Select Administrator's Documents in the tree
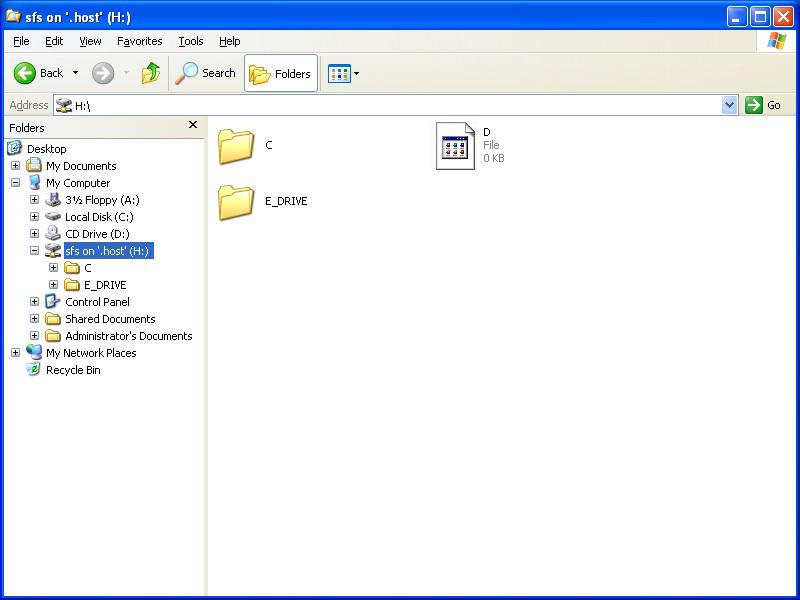The image size is (800, 600). 129,336
